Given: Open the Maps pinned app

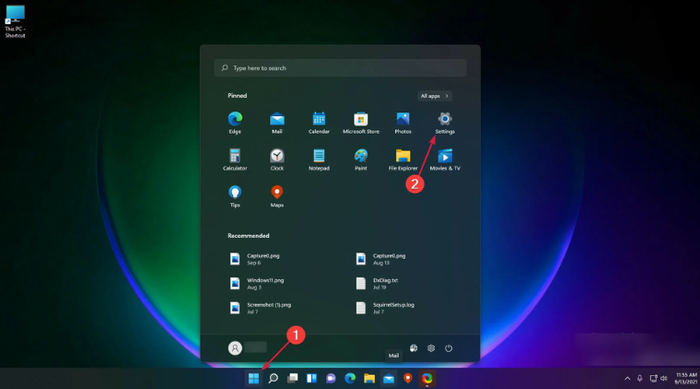Looking at the screenshot, I should pyautogui.click(x=277, y=196).
